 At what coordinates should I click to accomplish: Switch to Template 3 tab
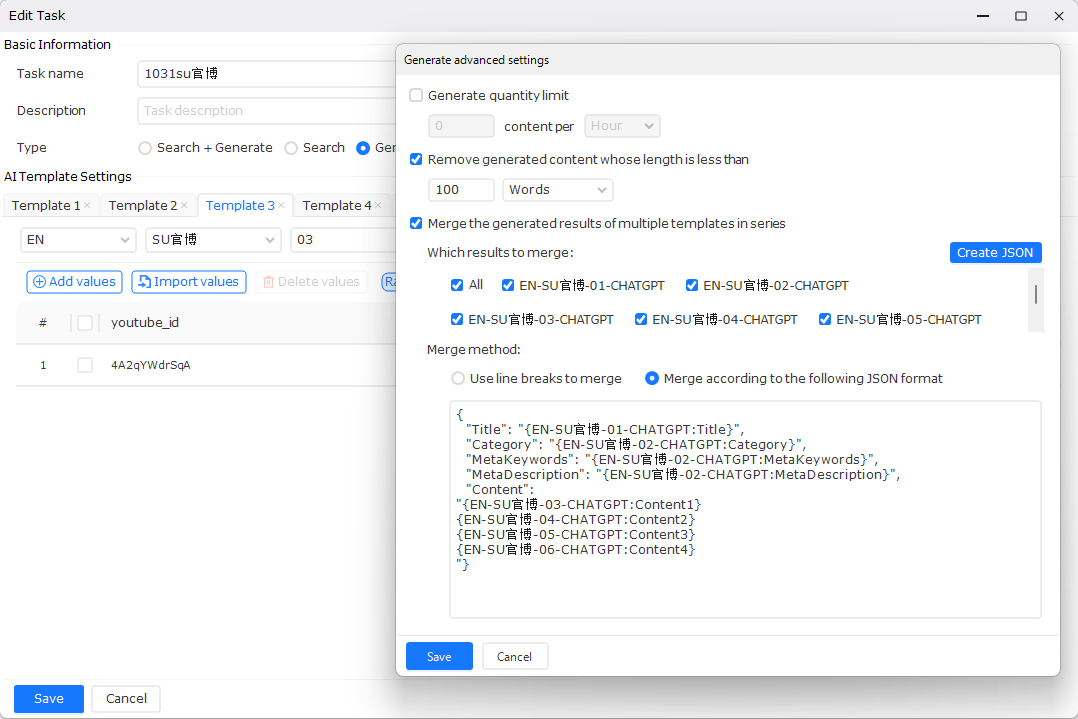pos(240,206)
